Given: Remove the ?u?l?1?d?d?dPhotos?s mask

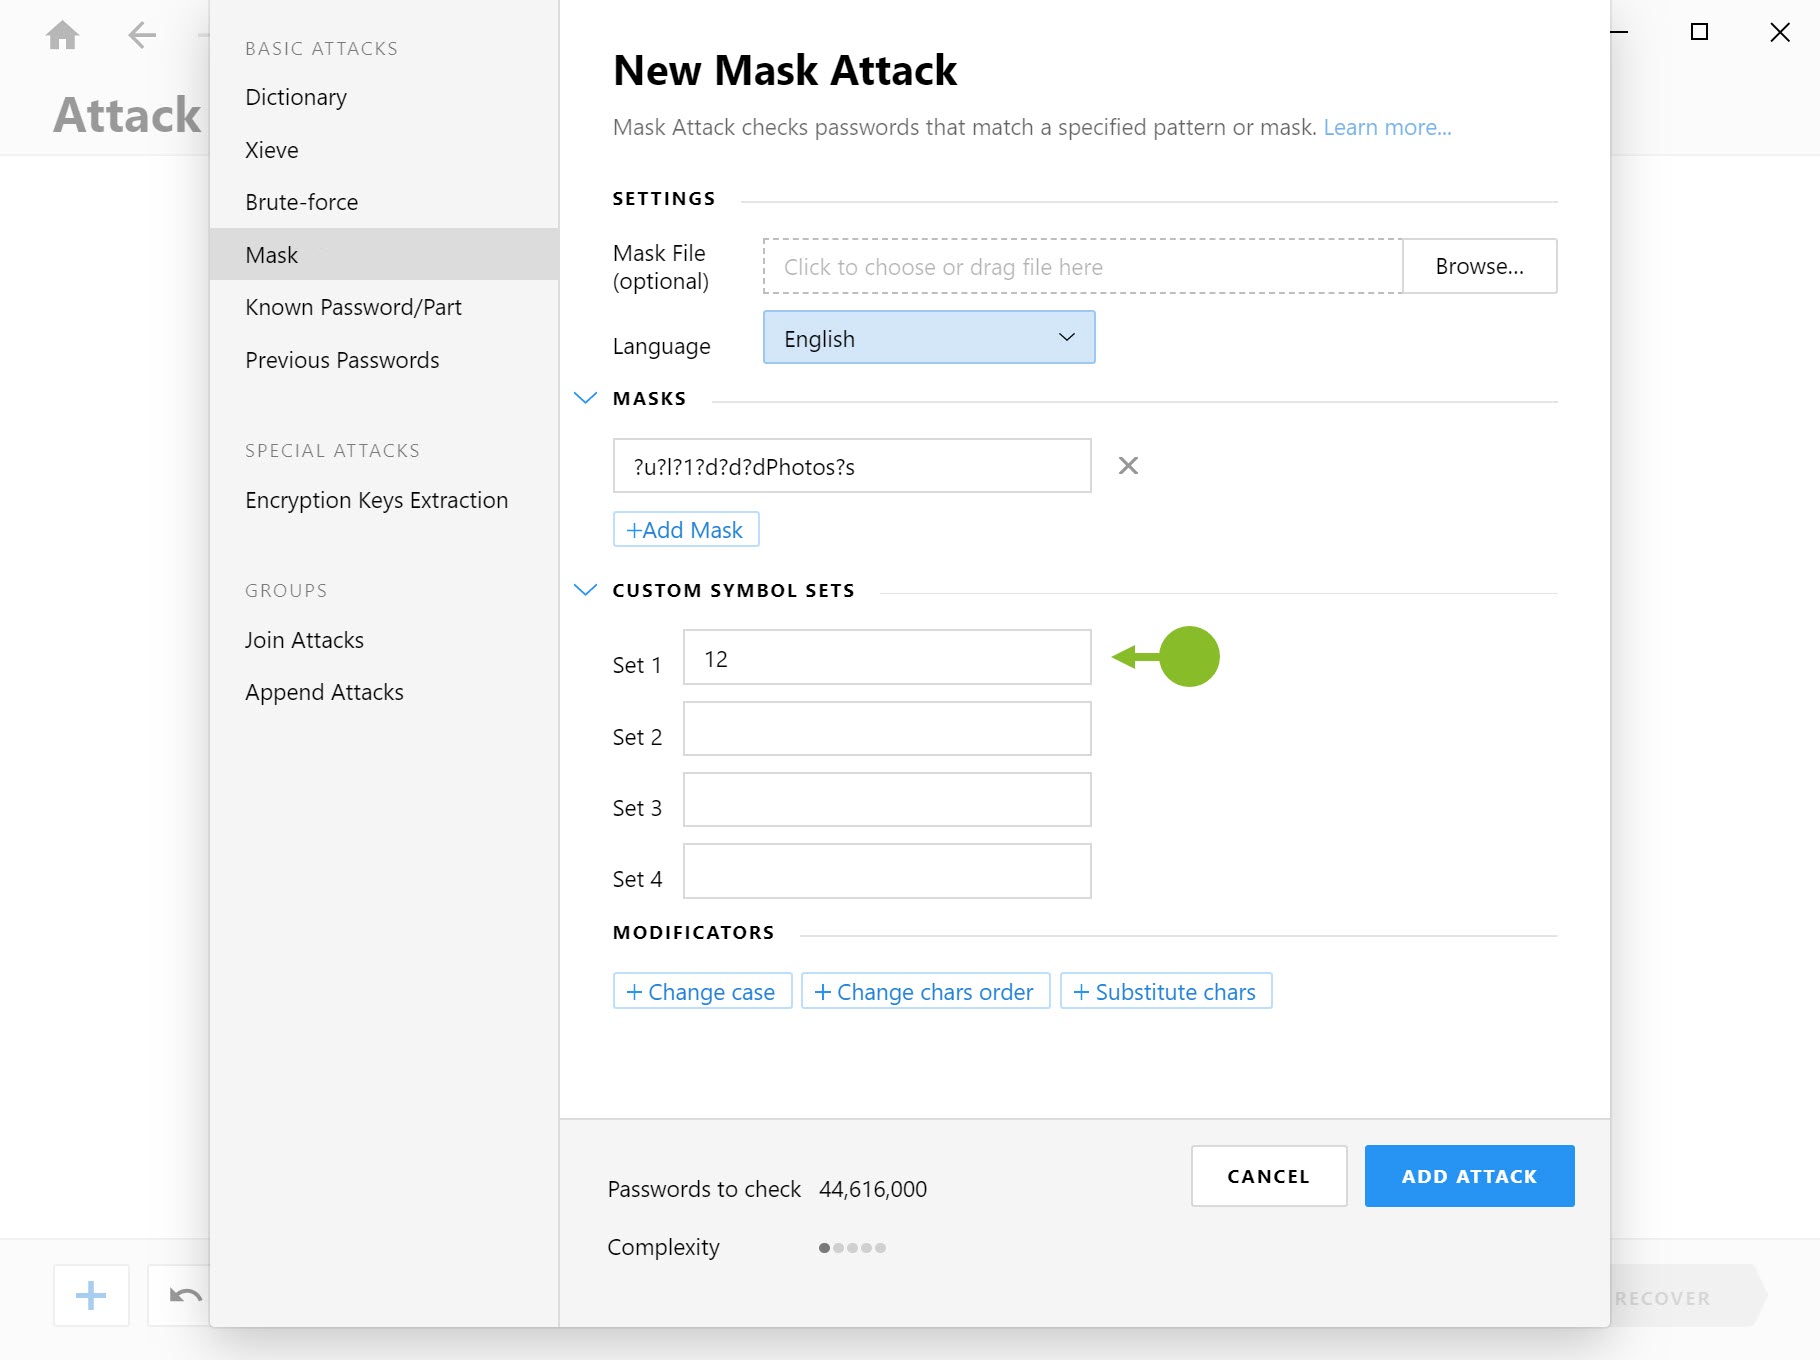Looking at the screenshot, I should pyautogui.click(x=1128, y=465).
